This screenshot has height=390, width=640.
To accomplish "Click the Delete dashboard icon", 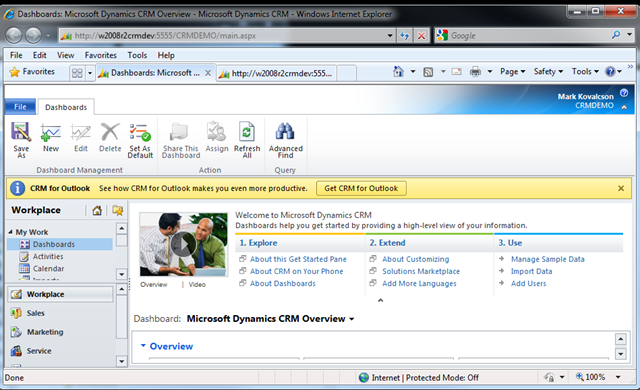I will (x=110, y=132).
